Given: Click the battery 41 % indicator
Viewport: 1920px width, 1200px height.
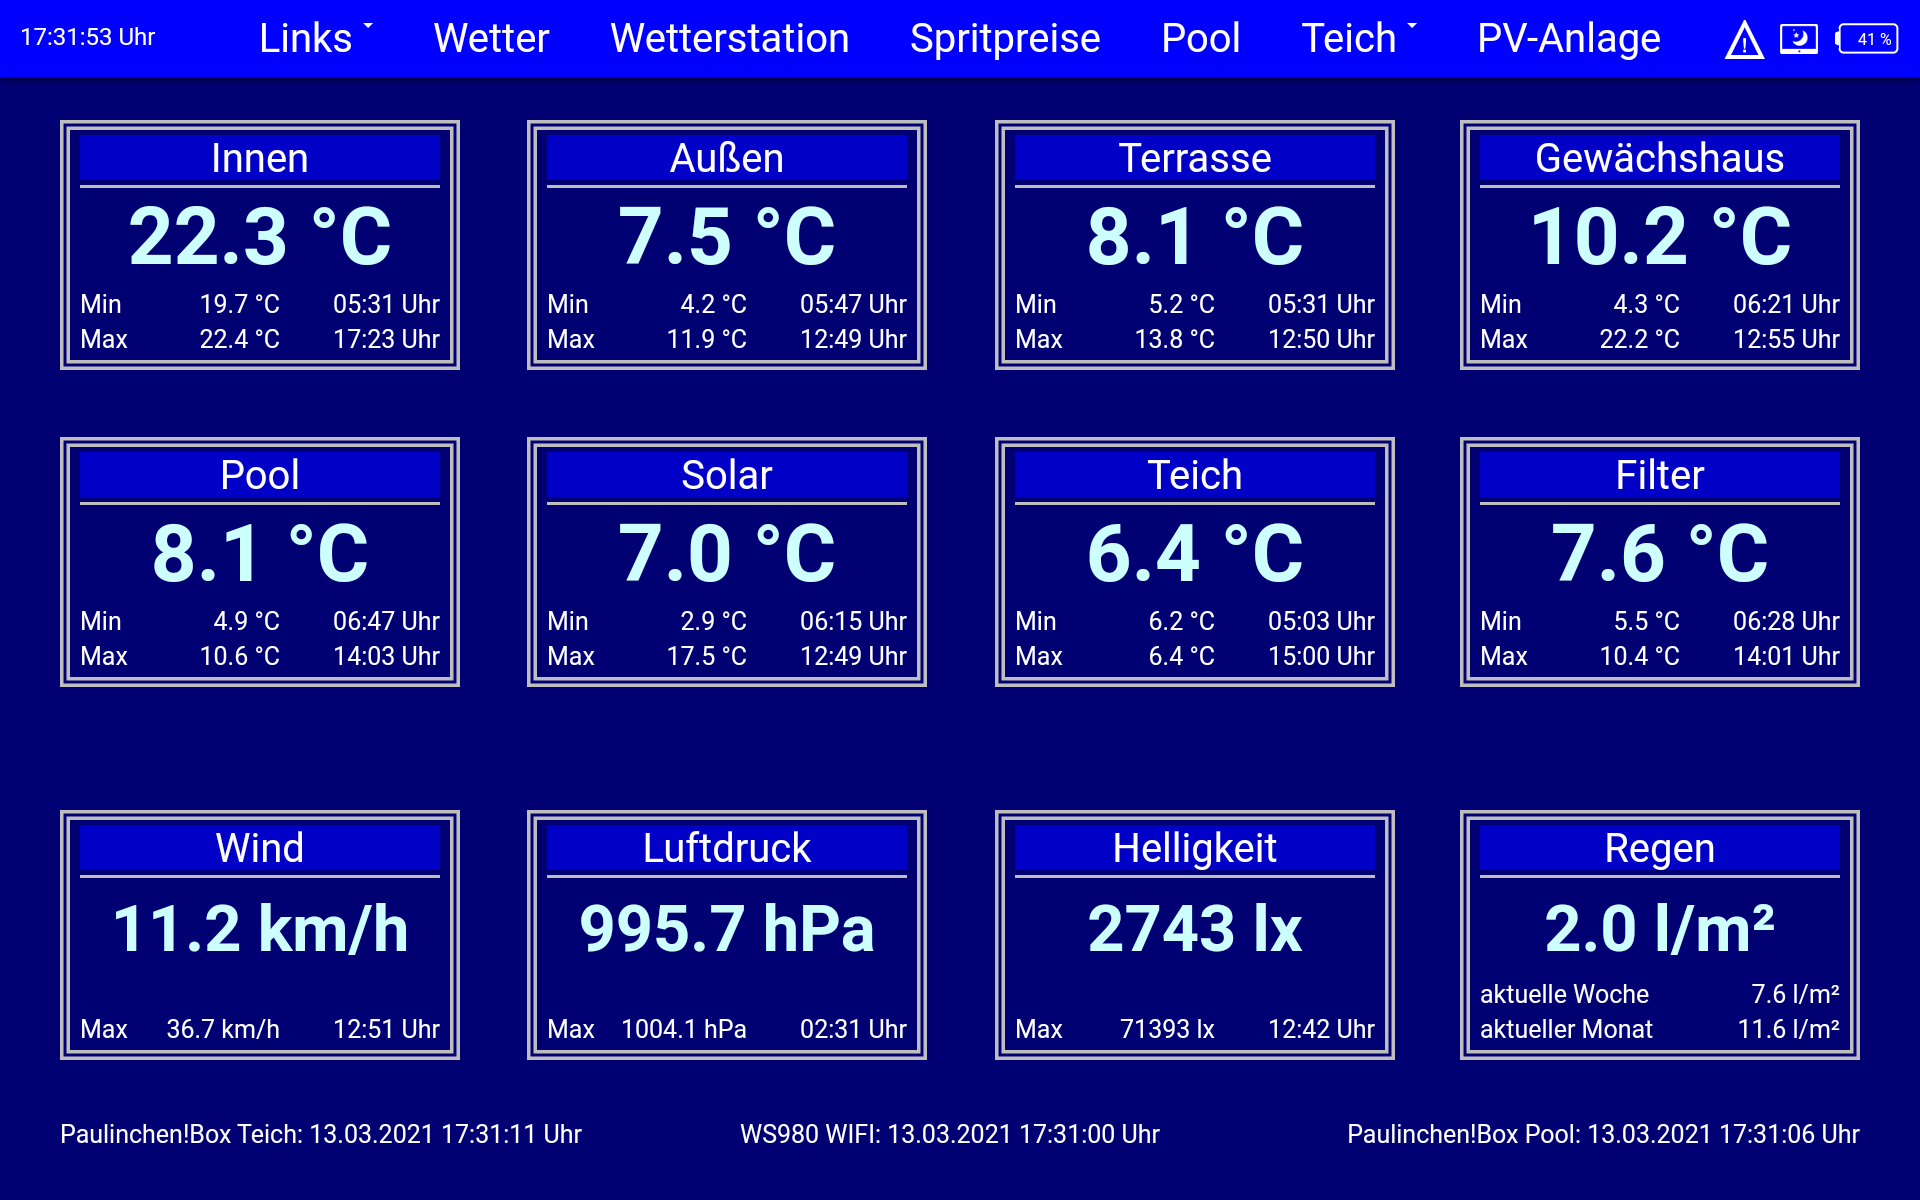Looking at the screenshot, I should coord(1868,39).
